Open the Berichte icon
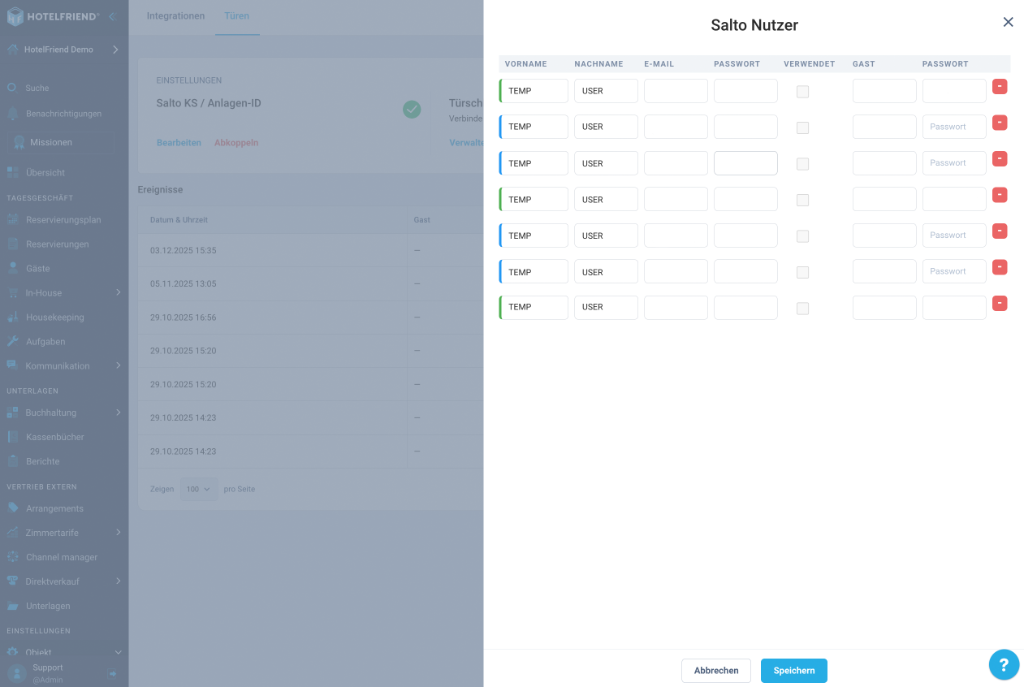Image resolution: width=1024 pixels, height=687 pixels. (12, 460)
